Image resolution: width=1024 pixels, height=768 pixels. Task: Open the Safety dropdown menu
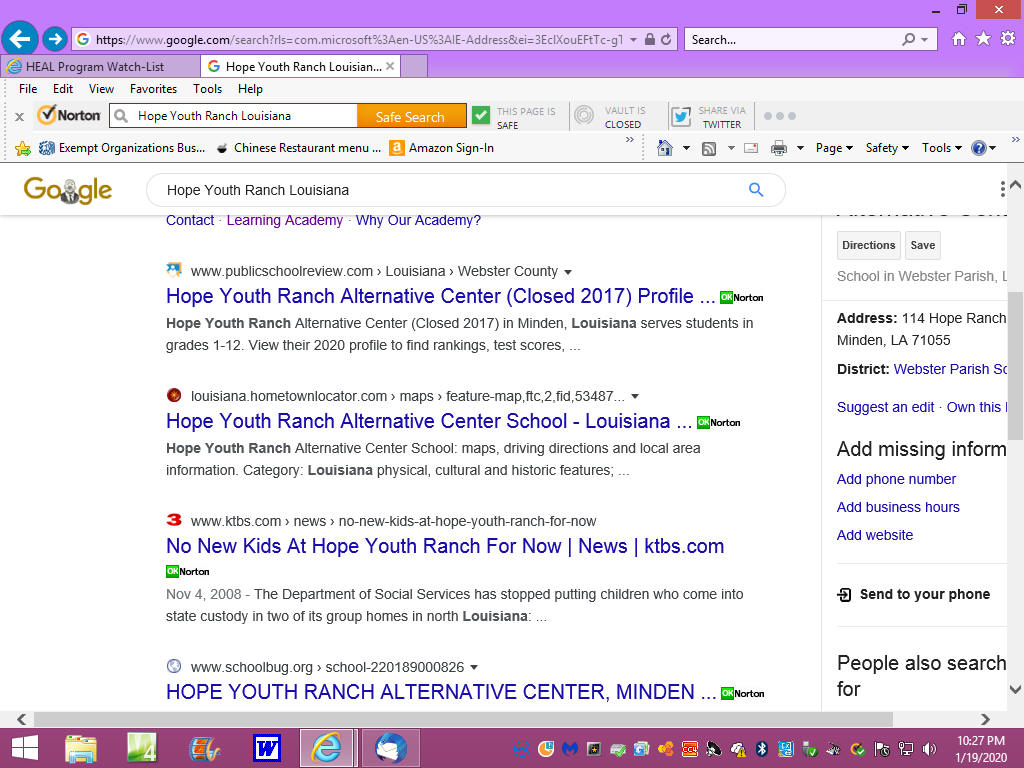click(887, 148)
